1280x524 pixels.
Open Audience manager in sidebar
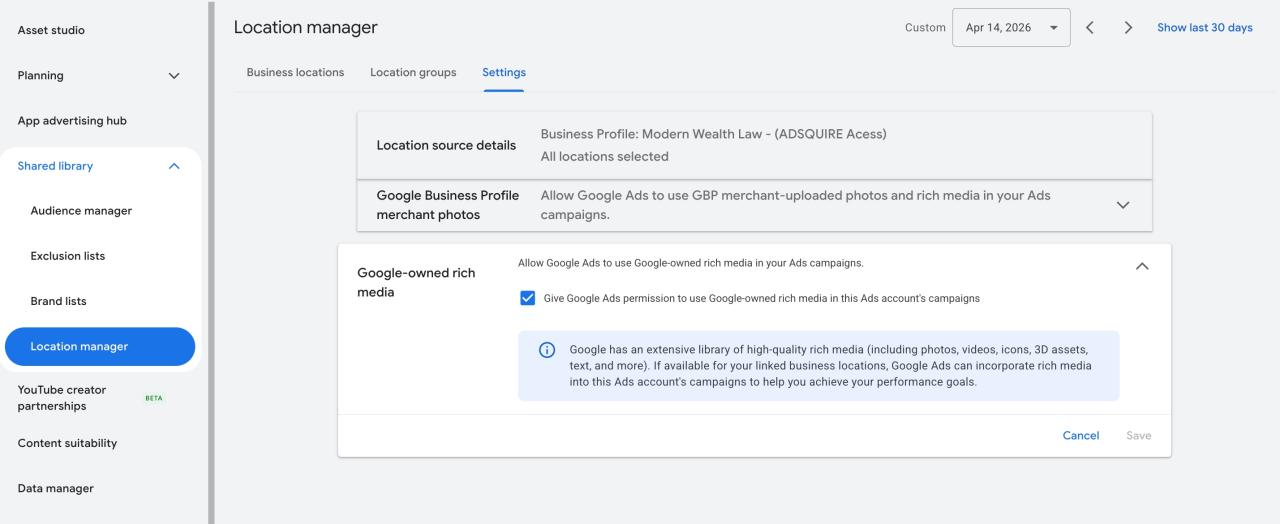point(81,211)
